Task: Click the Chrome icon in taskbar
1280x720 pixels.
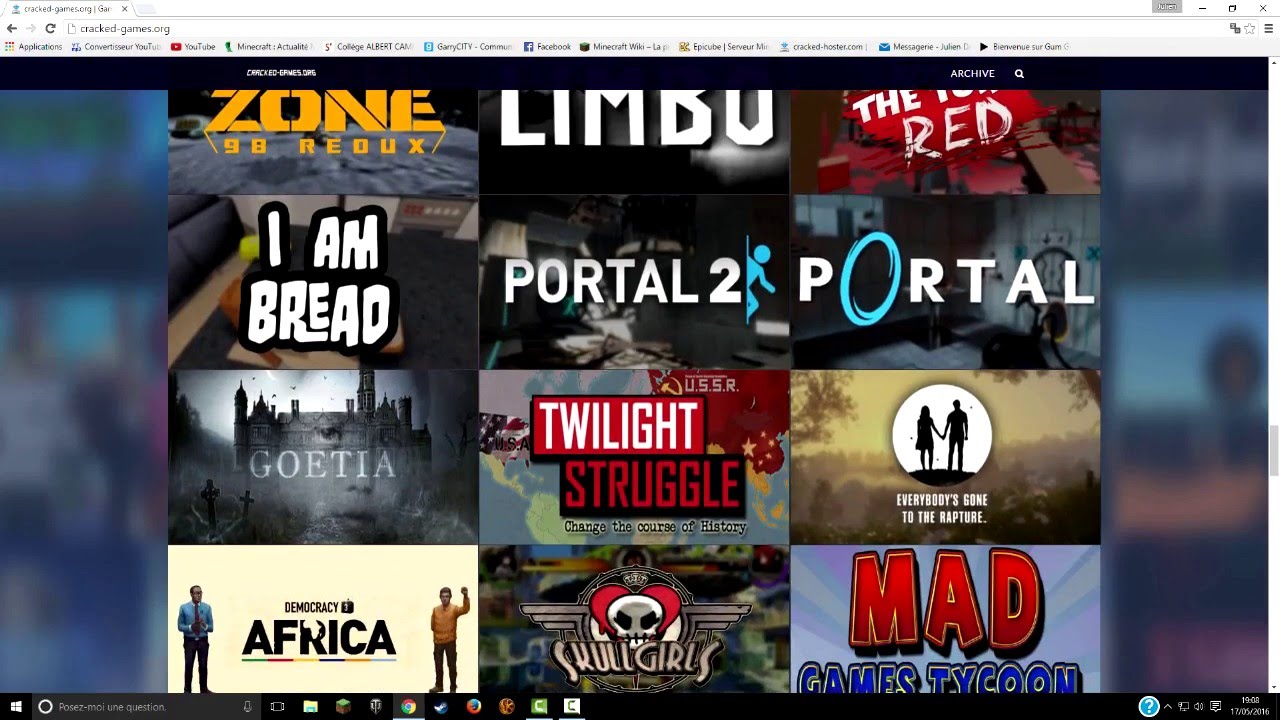Action: [408, 706]
